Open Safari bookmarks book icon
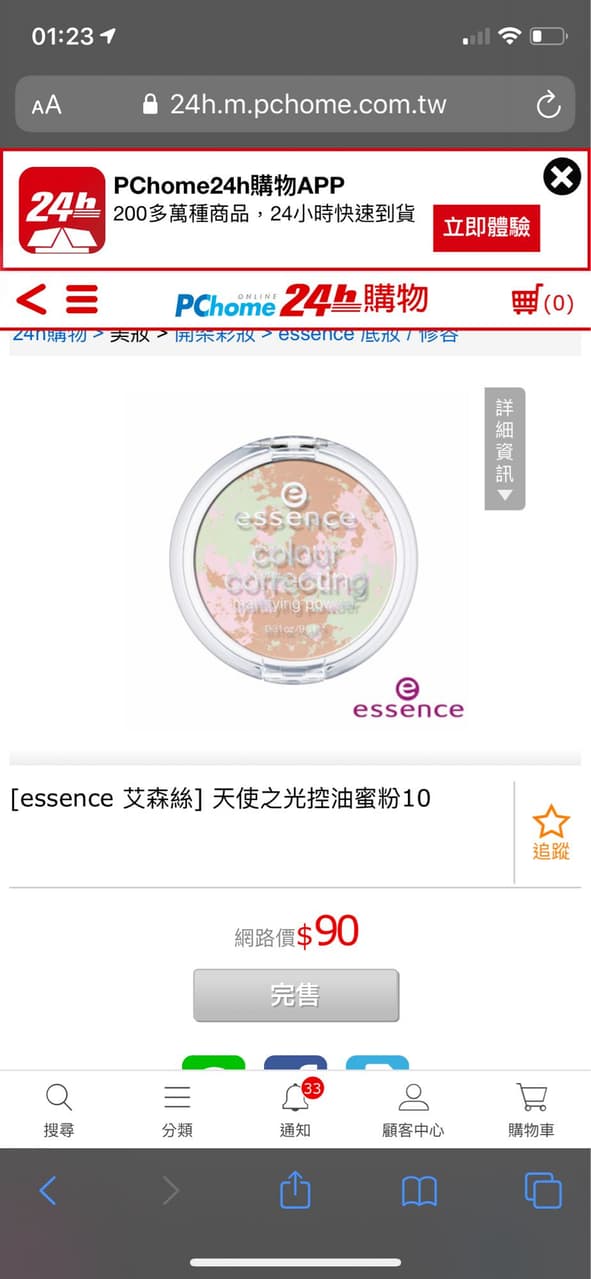Viewport: 591px width, 1279px height. click(x=419, y=1191)
